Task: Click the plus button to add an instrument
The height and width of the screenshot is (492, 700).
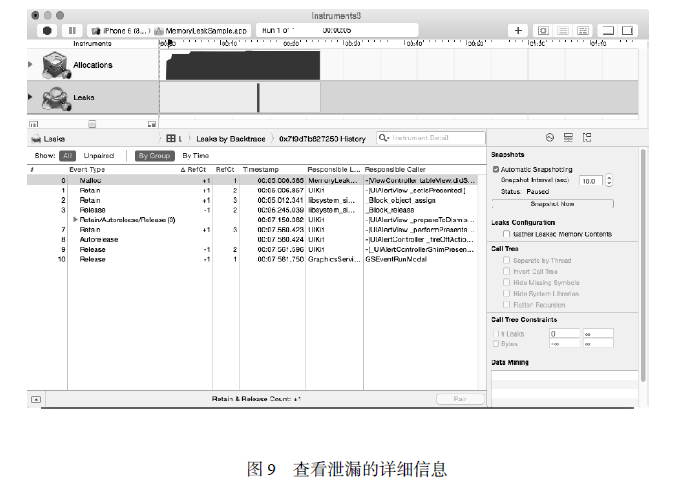Action: (x=518, y=31)
